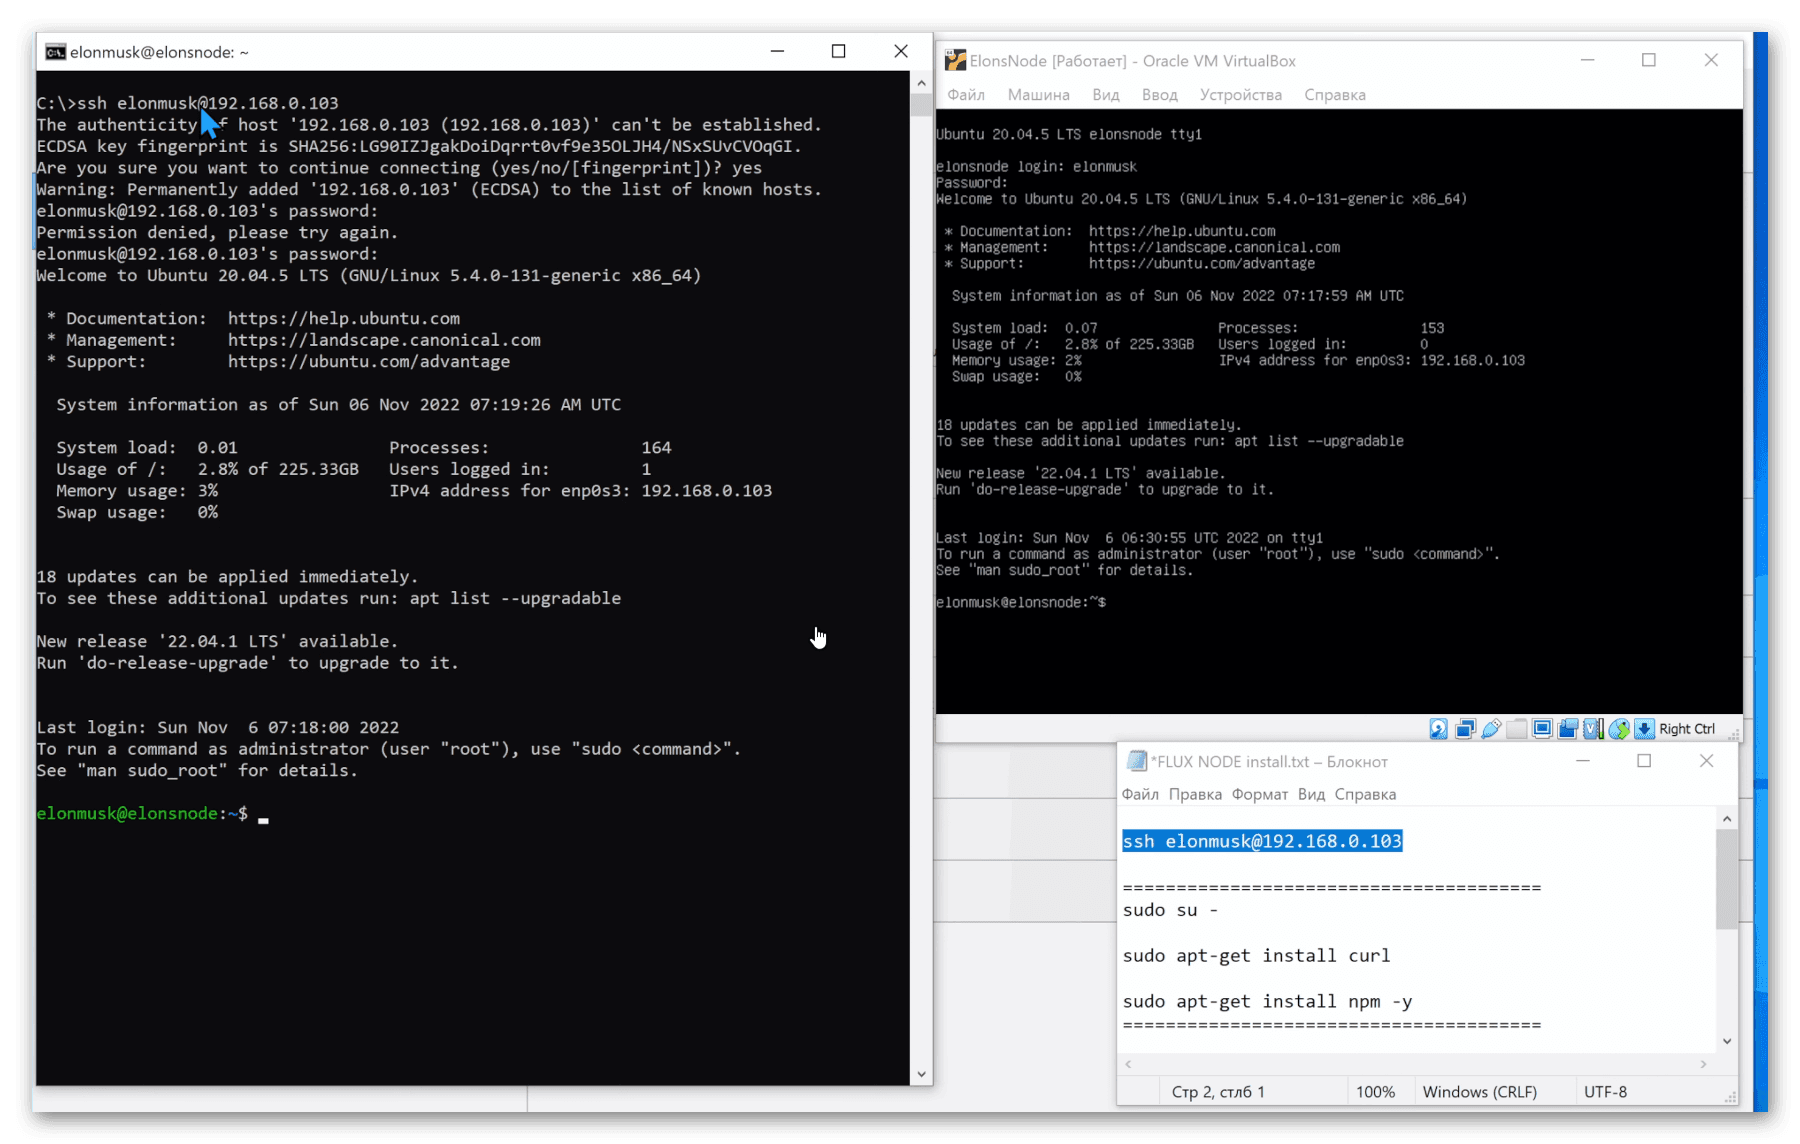This screenshot has width=1800, height=1144.
Task: Click the VirtualBox cube icon in the ElonsNode title bar
Action: tap(955, 61)
